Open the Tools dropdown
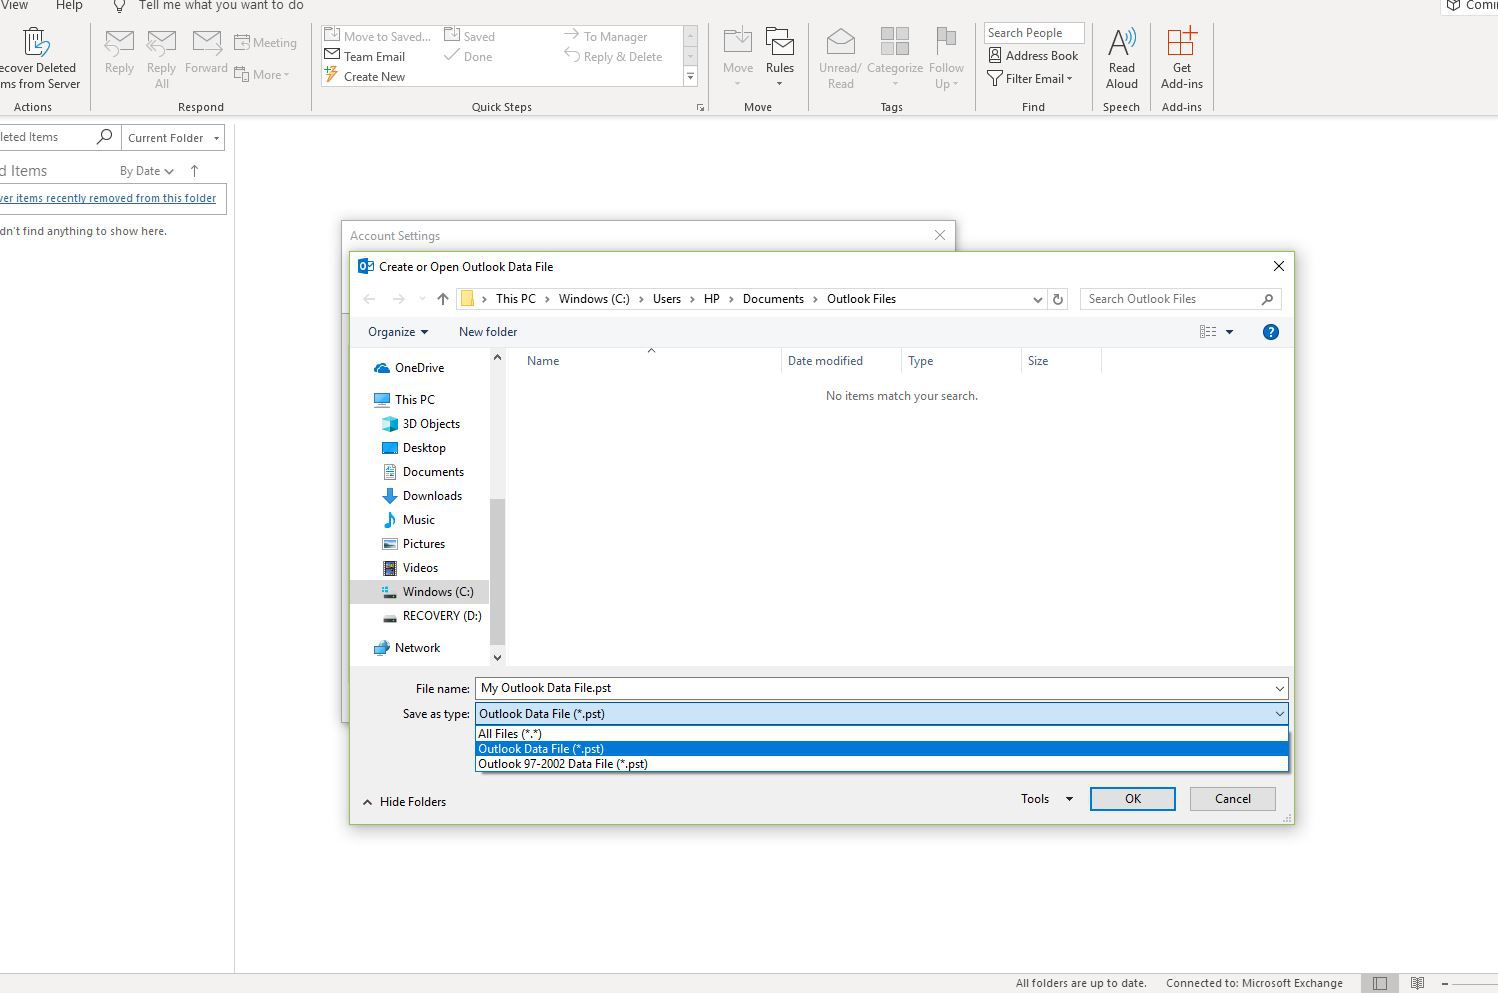Image resolution: width=1498 pixels, height=993 pixels. pyautogui.click(x=1046, y=799)
